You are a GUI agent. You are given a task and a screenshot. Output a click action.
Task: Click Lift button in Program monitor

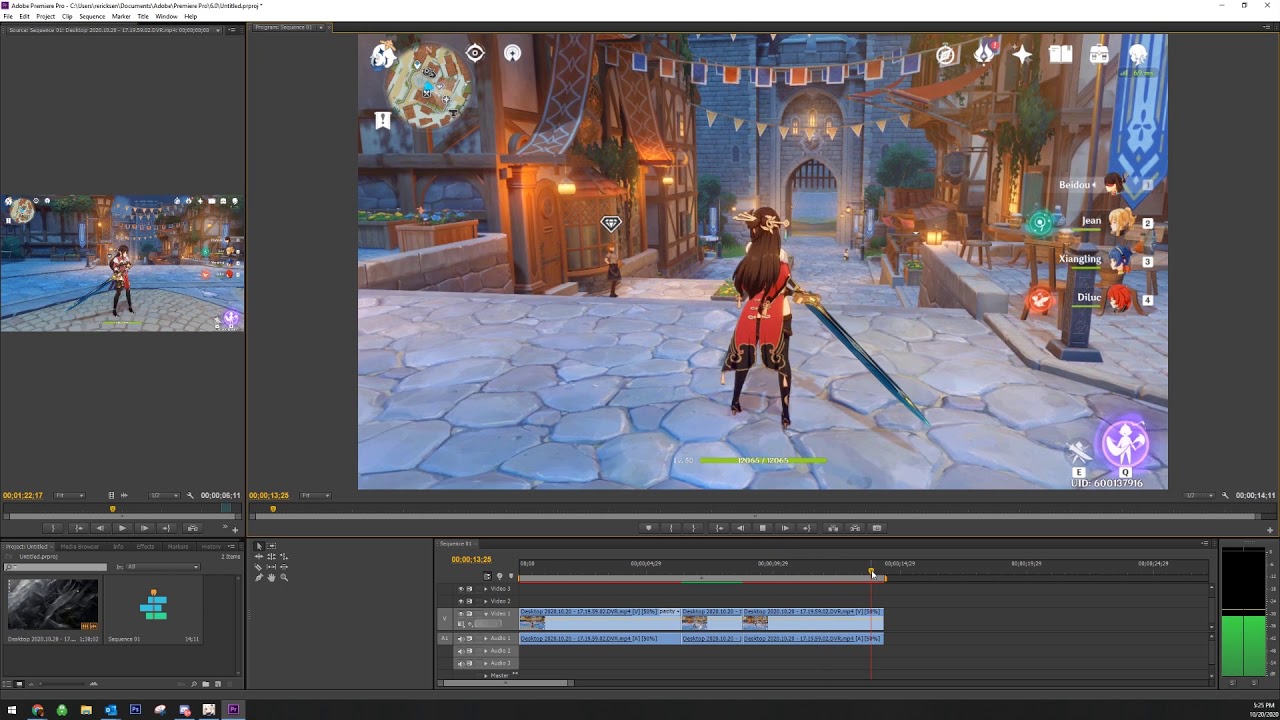(x=832, y=528)
